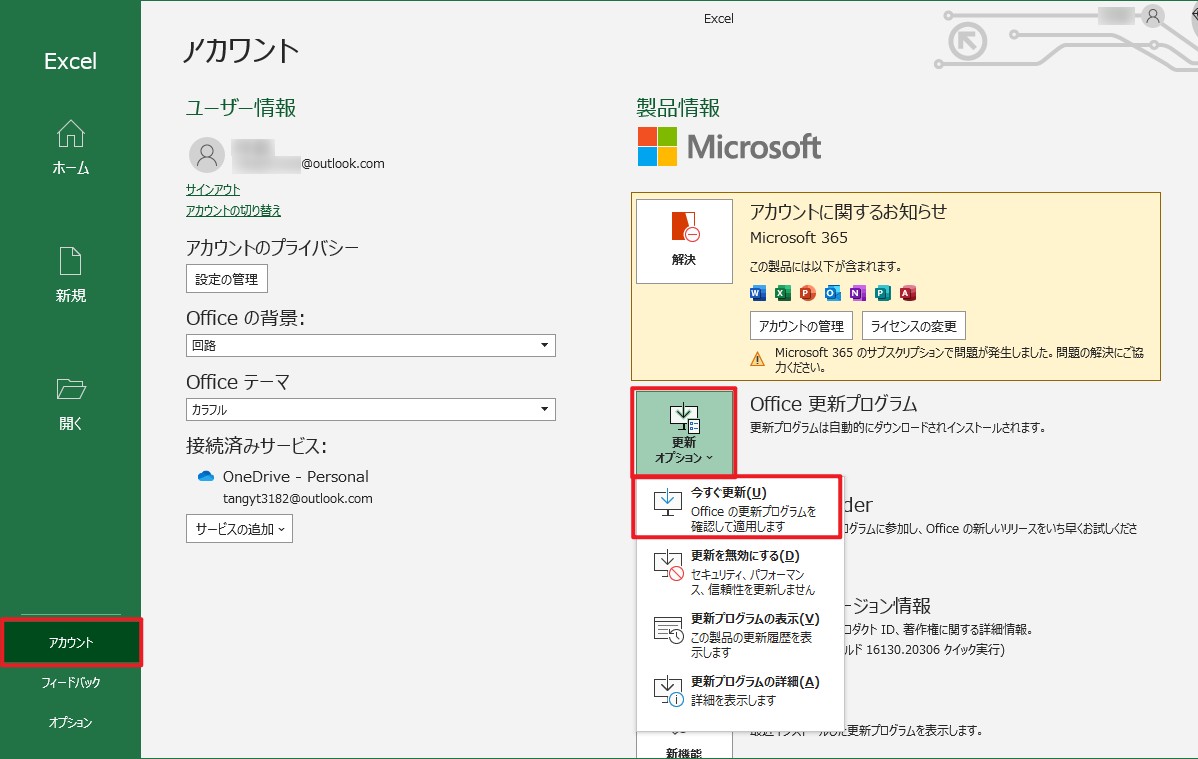The image size is (1198, 759).
Task: Click the Word app icon
Action: coord(757,293)
